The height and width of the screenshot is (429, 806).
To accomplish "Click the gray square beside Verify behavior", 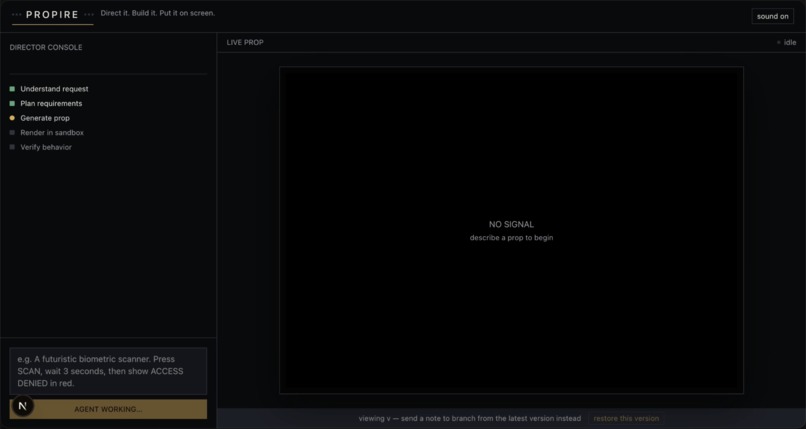I will click(12, 147).
